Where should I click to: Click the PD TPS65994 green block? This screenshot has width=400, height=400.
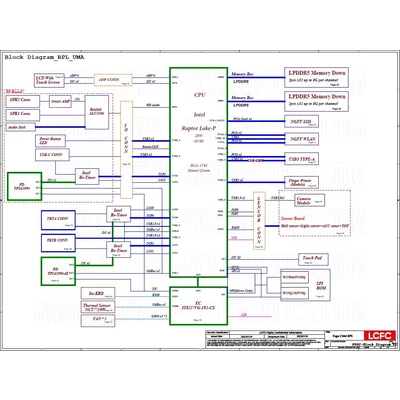tap(24, 186)
